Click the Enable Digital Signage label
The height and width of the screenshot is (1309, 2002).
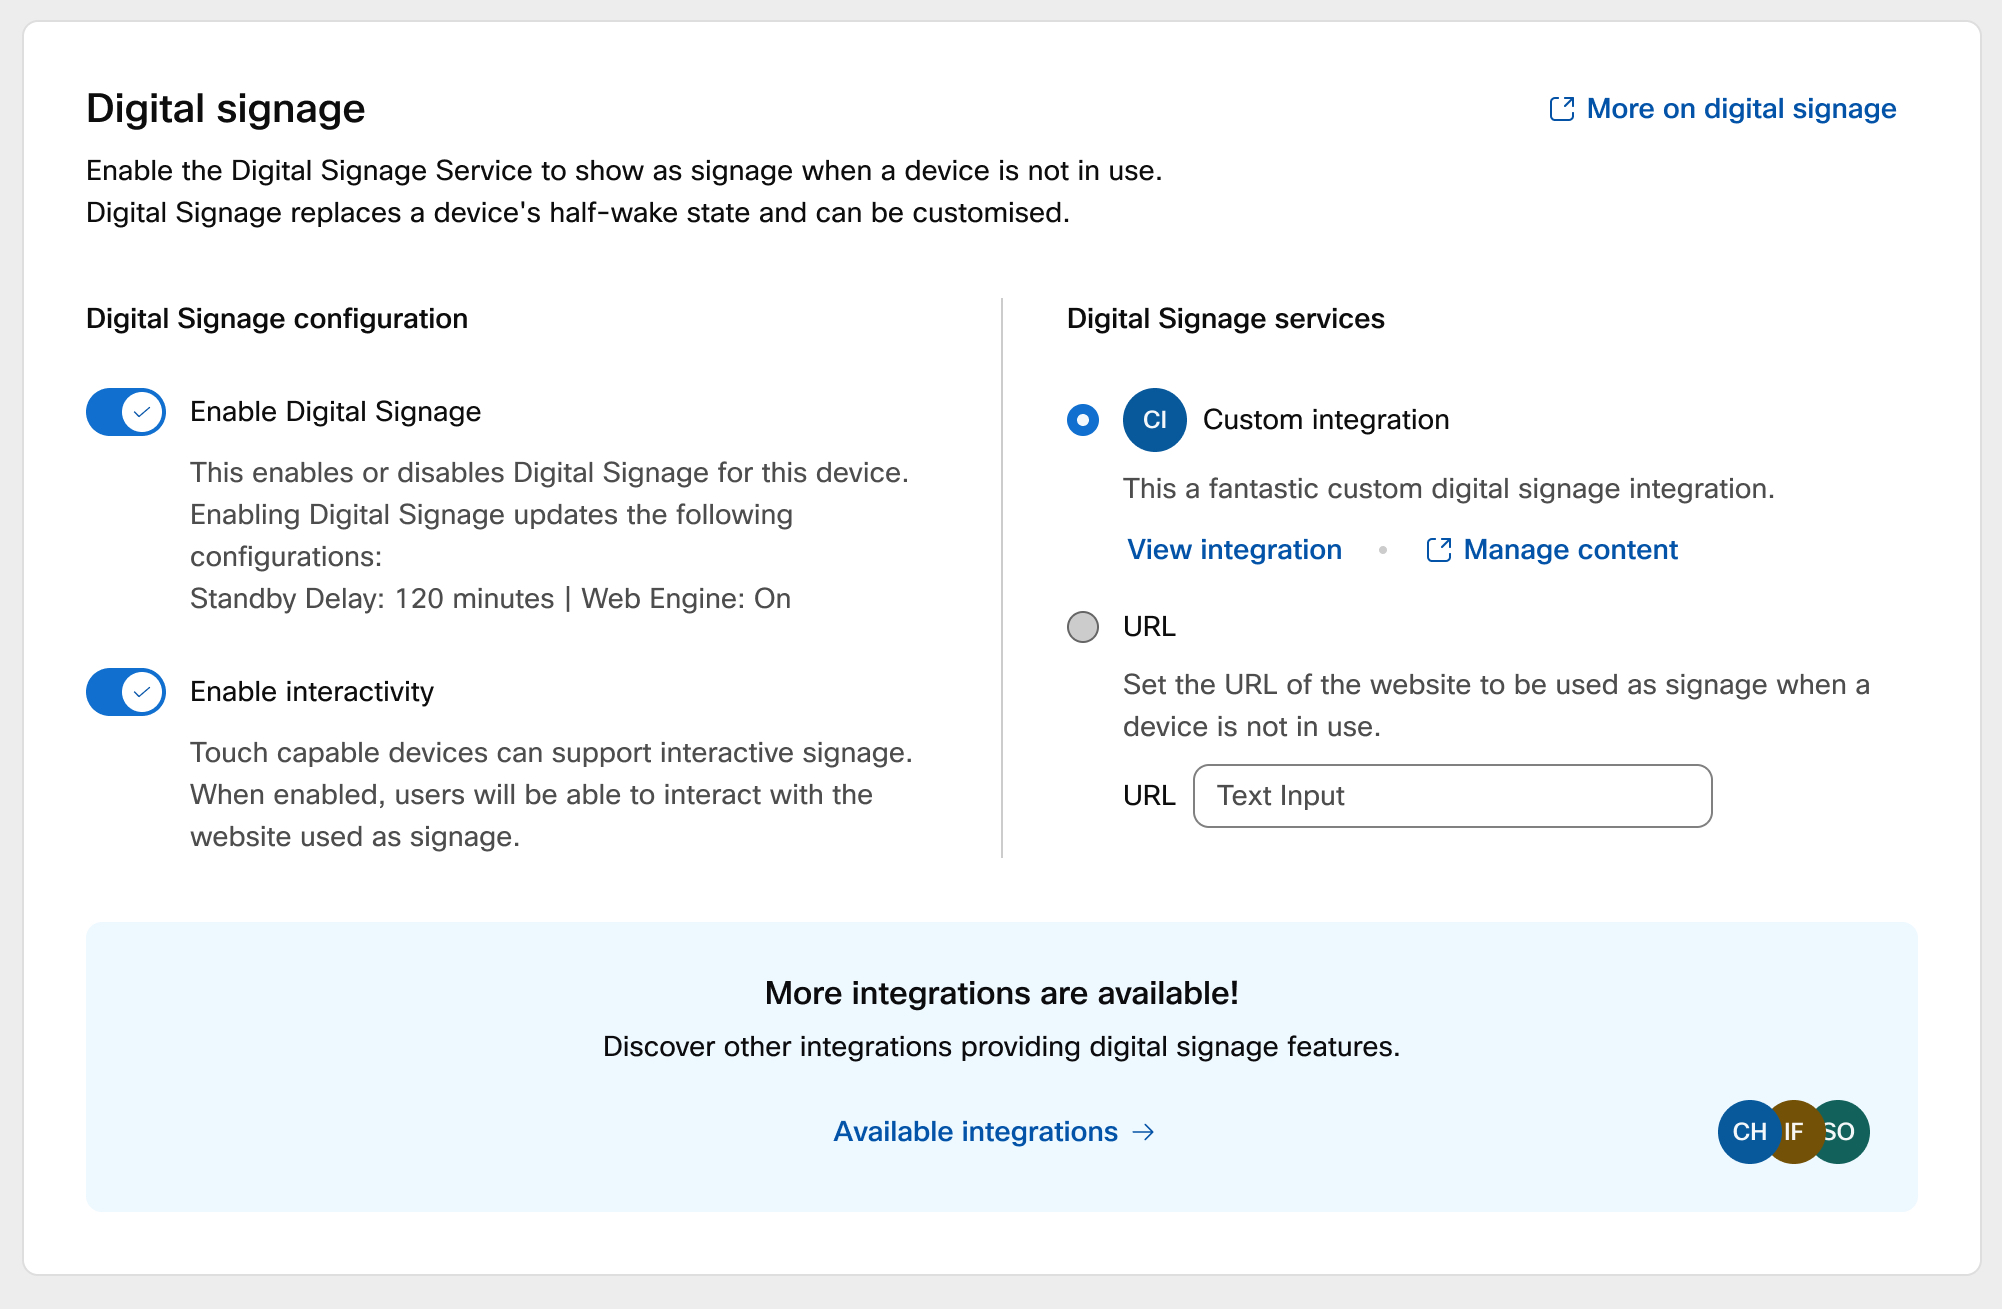pos(335,412)
